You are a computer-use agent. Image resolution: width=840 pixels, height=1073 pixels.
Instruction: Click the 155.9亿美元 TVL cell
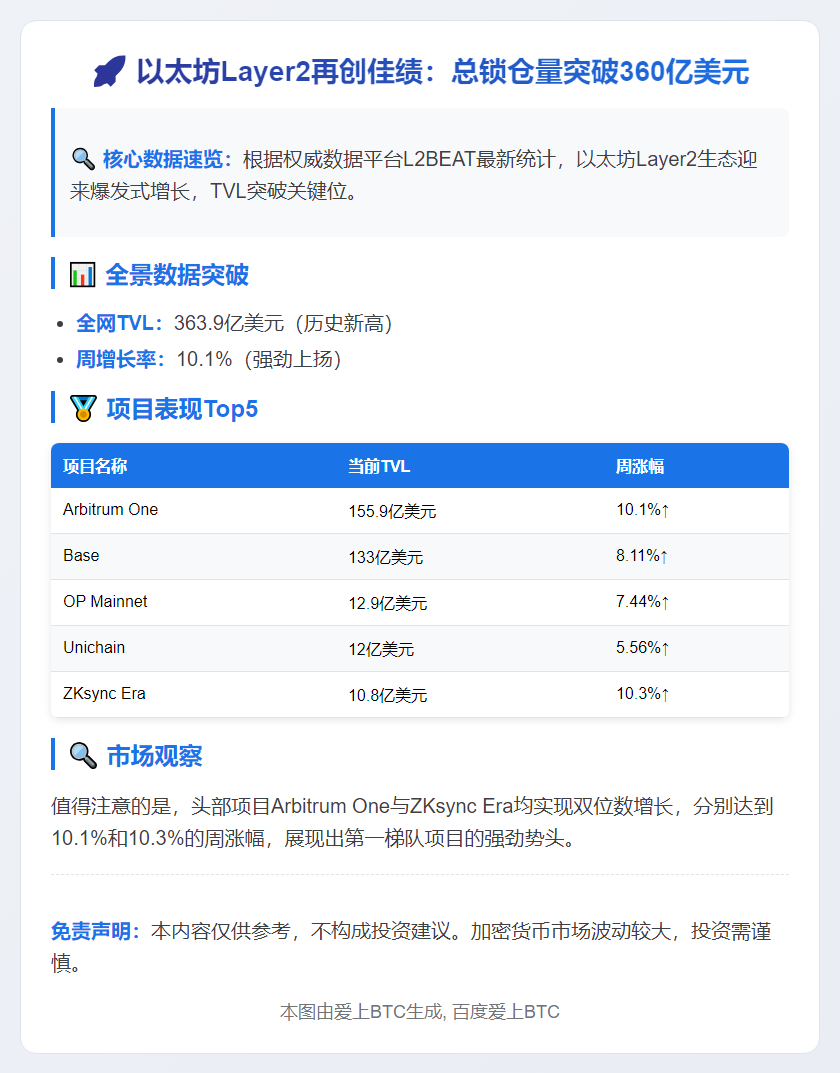pyautogui.click(x=392, y=511)
